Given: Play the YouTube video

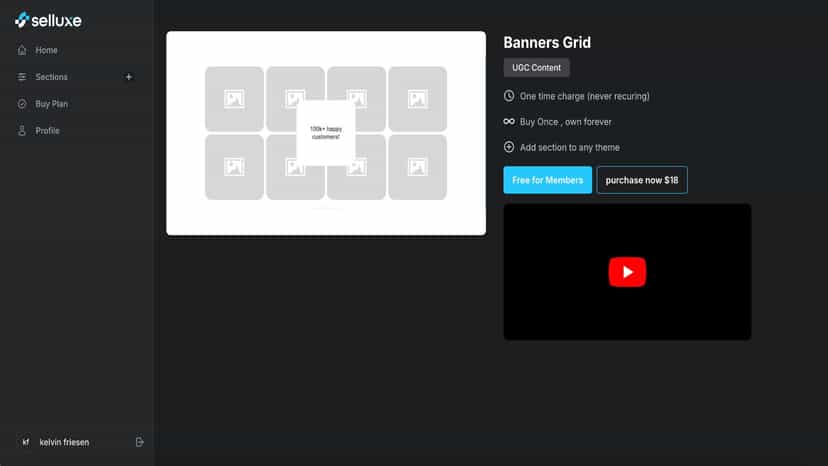Looking at the screenshot, I should click(627, 272).
